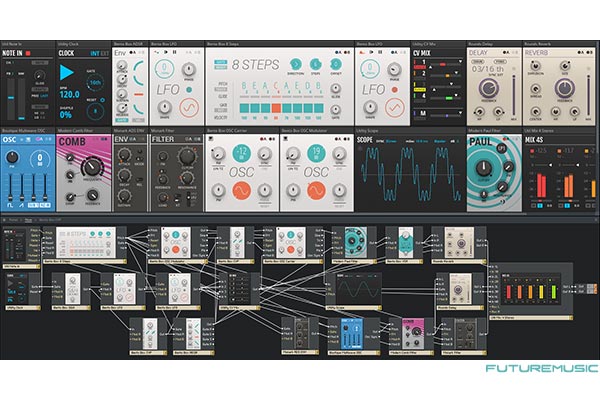Click the DELAY Mix vertical slider
The height and width of the screenshot is (400, 600).
(x=514, y=96)
